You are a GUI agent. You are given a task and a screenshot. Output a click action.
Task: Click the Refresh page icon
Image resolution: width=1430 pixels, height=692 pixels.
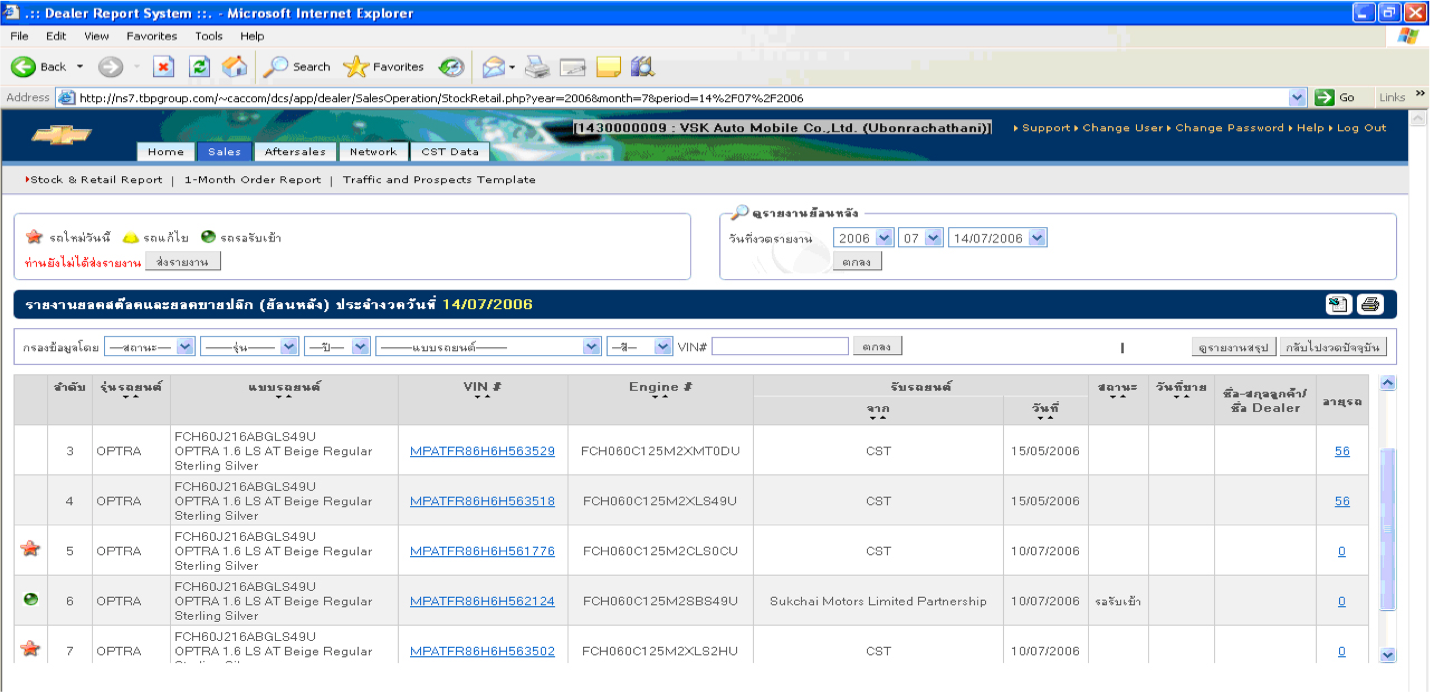pos(200,67)
